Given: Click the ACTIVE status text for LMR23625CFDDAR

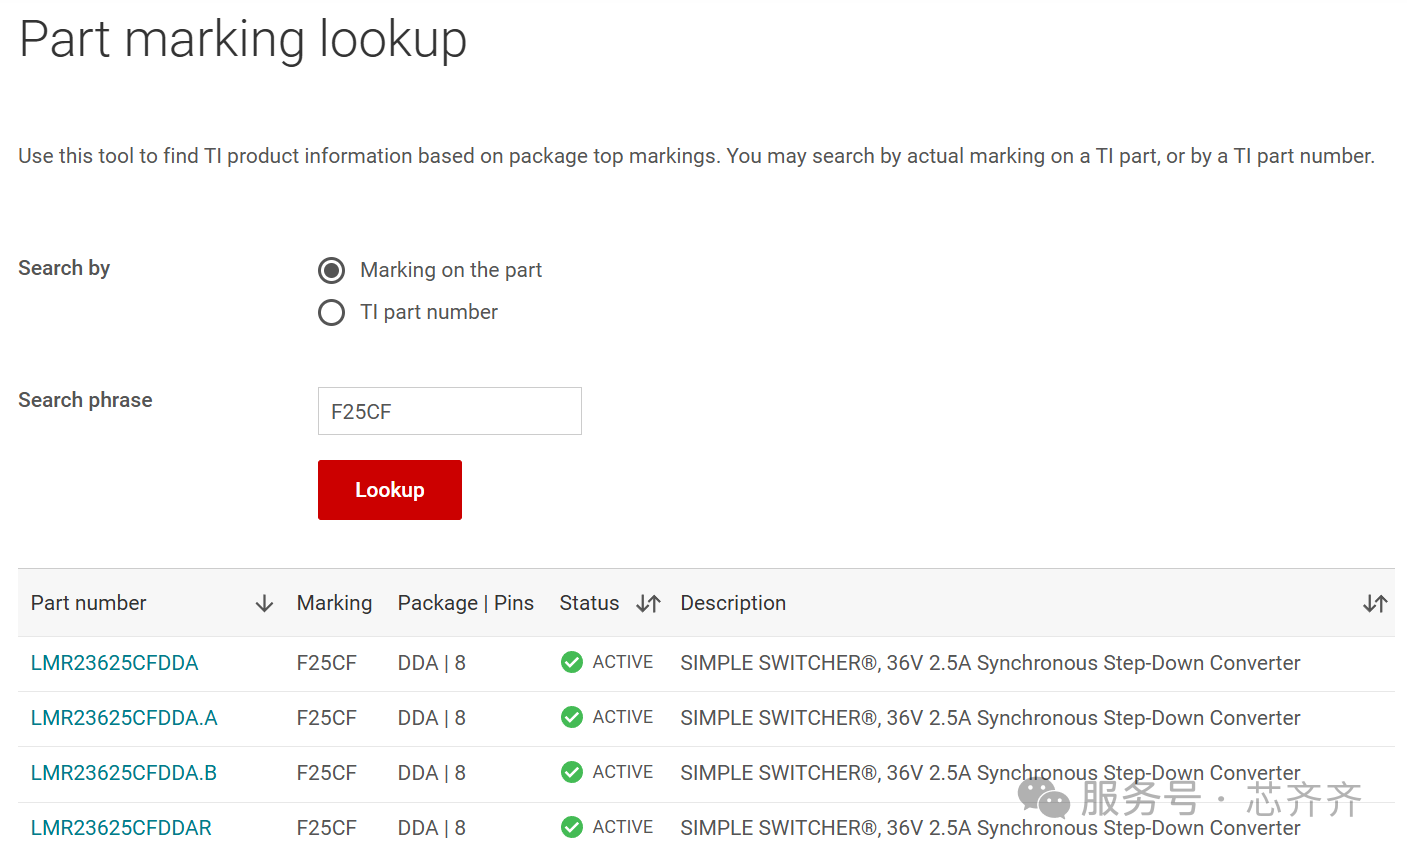Looking at the screenshot, I should click(623, 827).
